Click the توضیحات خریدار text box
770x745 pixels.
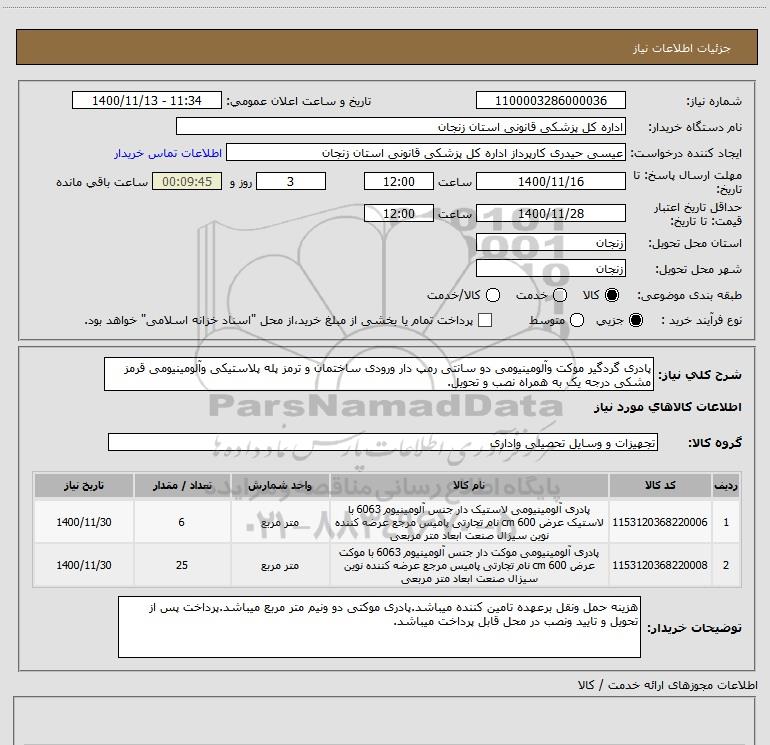379,627
